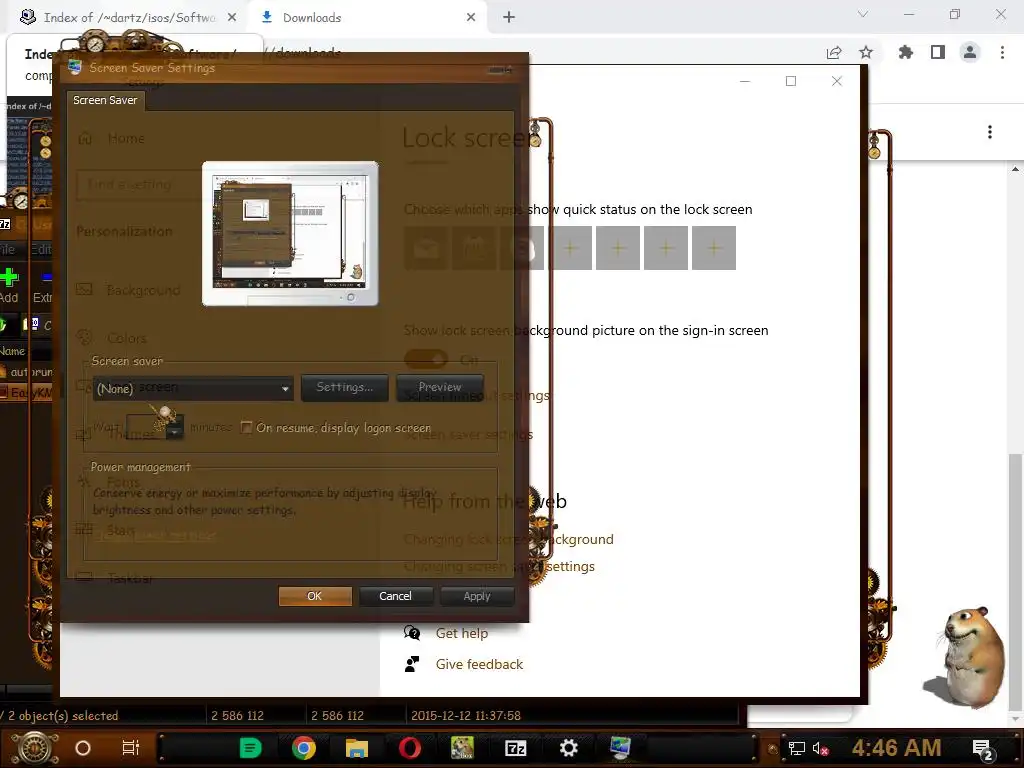Close the Screen Saver Settings dialog
Screen dimensions: 1024x768
point(501,69)
